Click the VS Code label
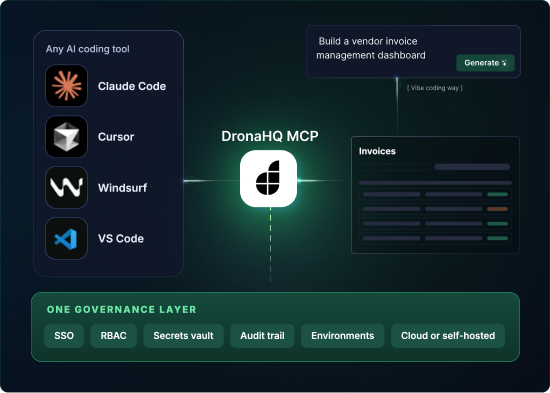Viewport: 550px width, 393px height. [121, 239]
